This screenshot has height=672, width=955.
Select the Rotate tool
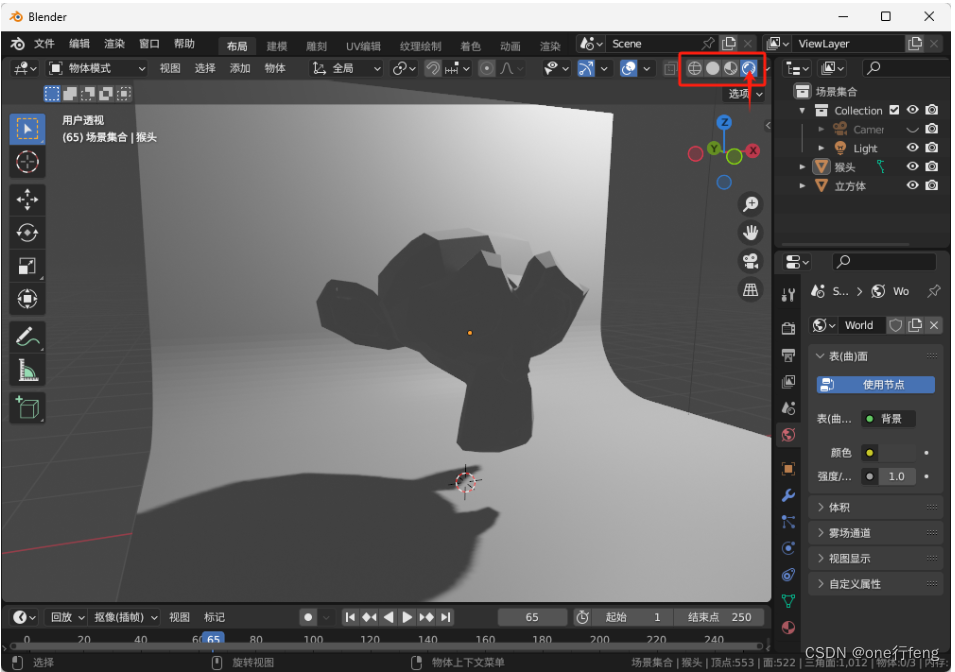coord(27,233)
